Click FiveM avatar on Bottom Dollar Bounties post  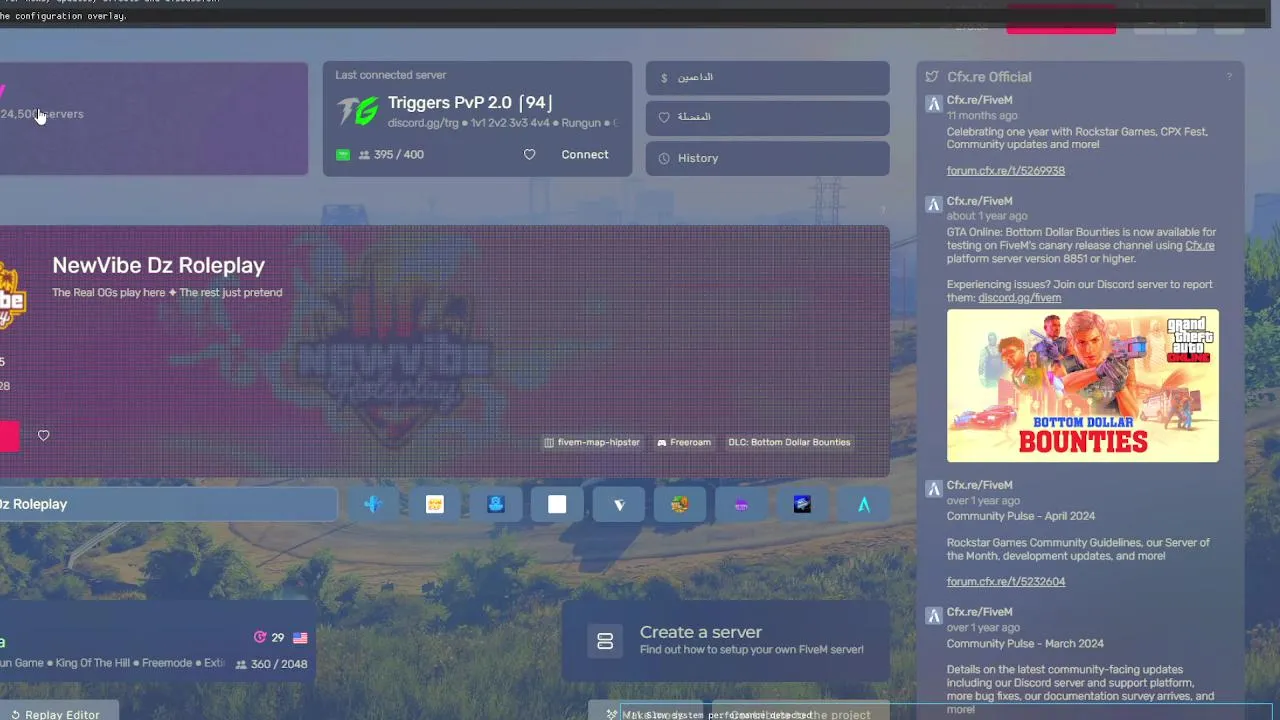point(933,204)
